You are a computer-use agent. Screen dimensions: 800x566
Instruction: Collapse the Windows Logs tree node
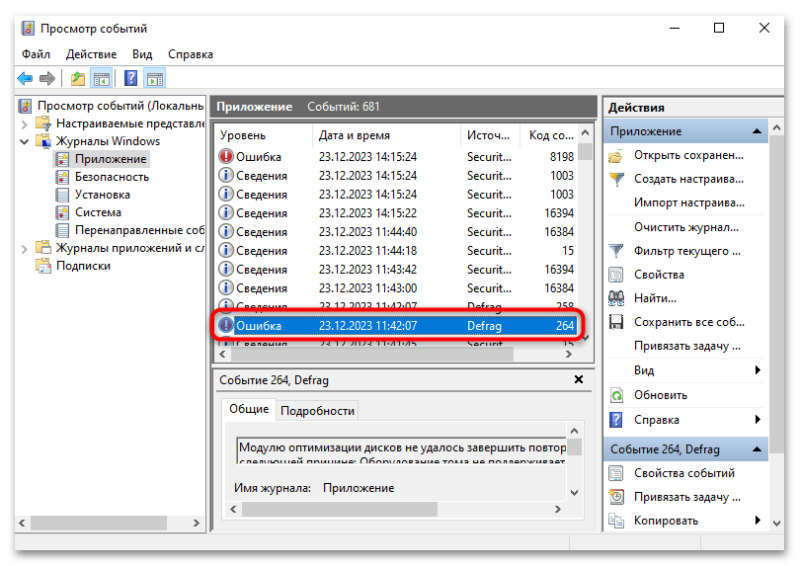[x=24, y=141]
